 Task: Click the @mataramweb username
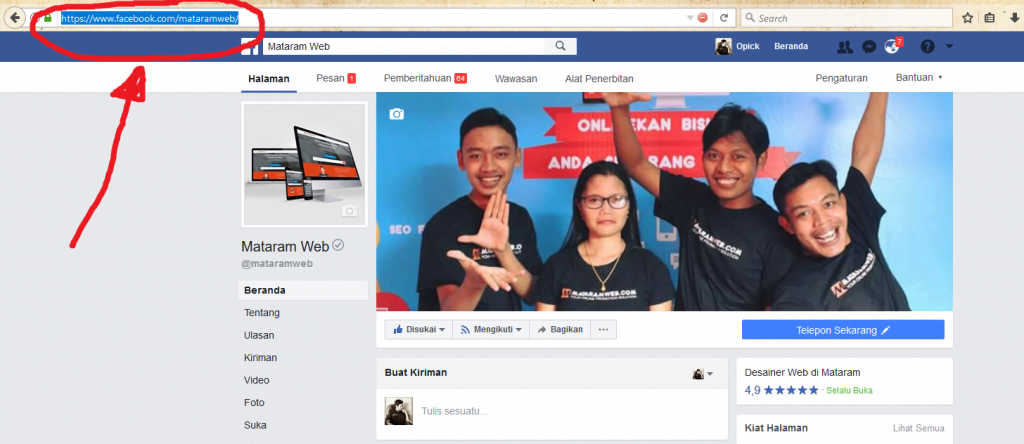pyautogui.click(x=278, y=264)
